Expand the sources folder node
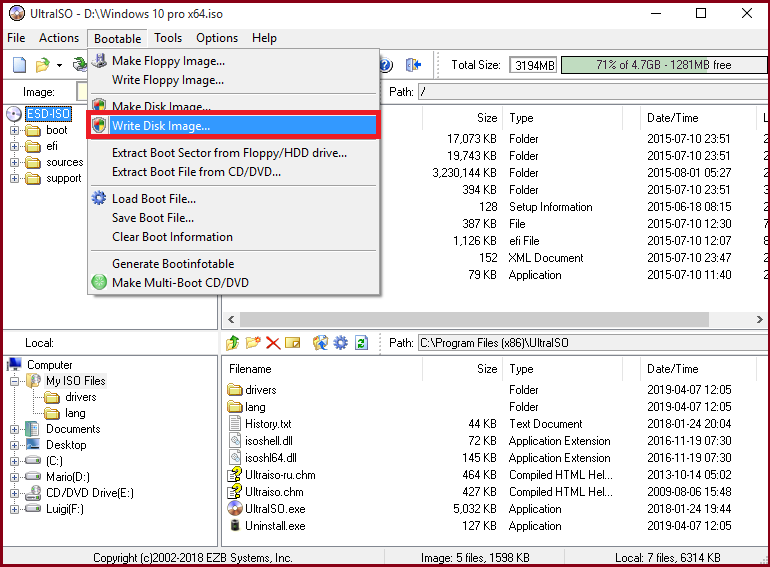 click(x=14, y=162)
